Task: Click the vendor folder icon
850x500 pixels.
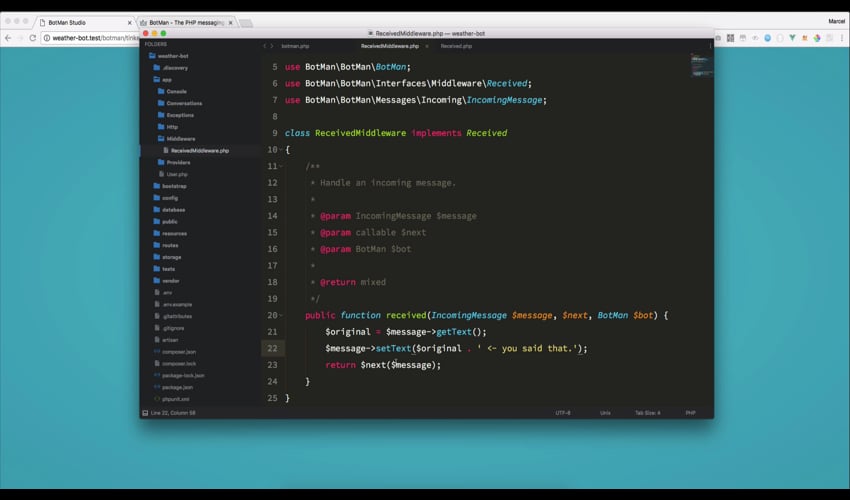Action: pos(157,280)
